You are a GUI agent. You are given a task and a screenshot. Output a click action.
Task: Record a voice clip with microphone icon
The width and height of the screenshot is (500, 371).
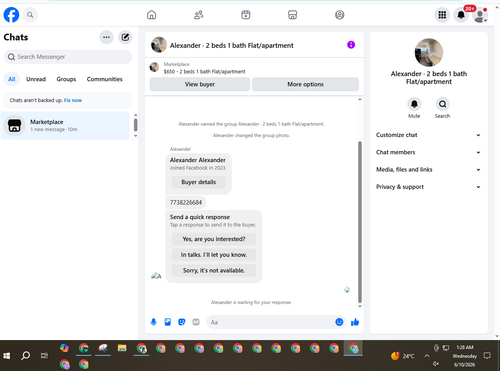click(x=153, y=322)
